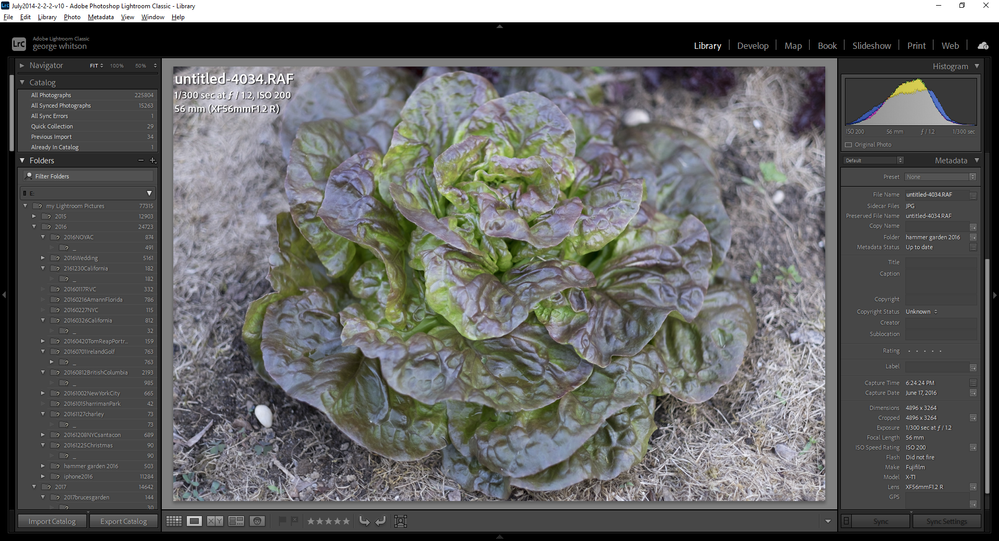Image resolution: width=999 pixels, height=541 pixels.
Task: Set flag as Pick
Action: coord(282,521)
